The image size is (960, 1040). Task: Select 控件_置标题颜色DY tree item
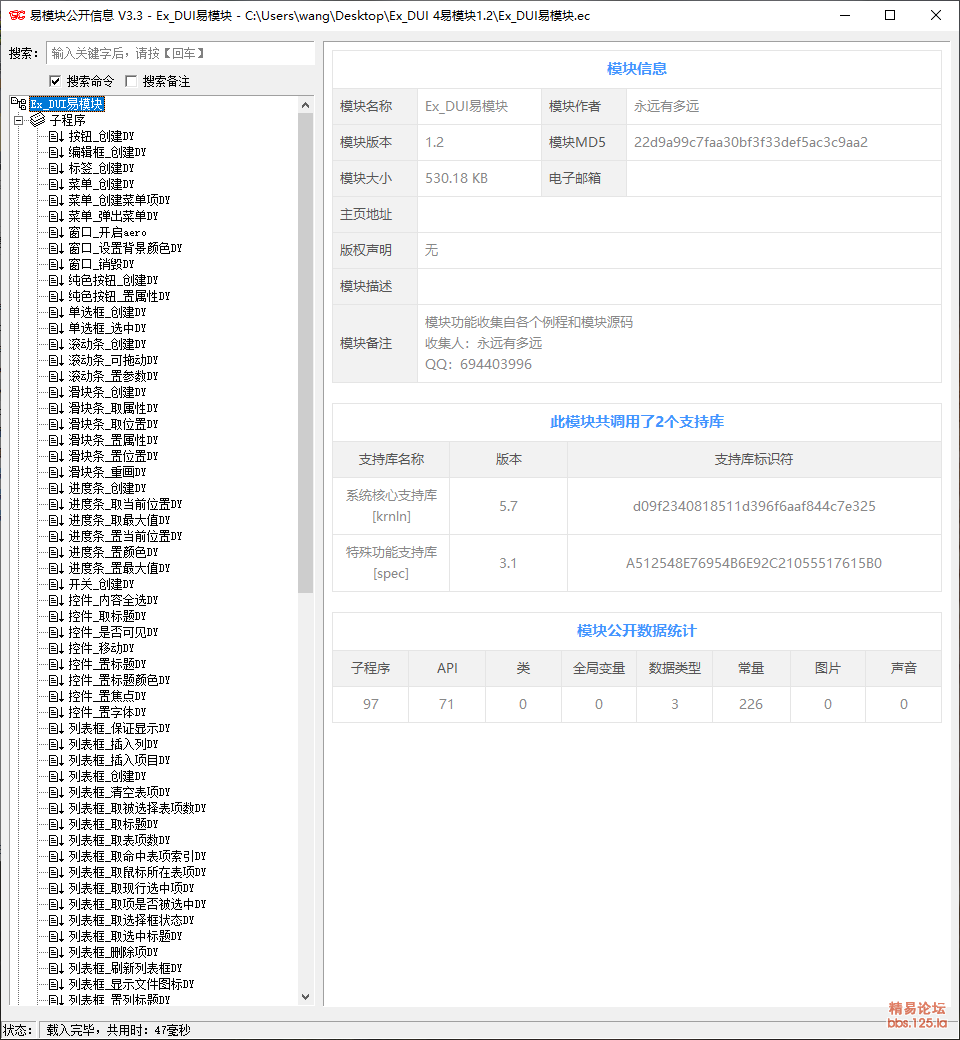(x=119, y=680)
